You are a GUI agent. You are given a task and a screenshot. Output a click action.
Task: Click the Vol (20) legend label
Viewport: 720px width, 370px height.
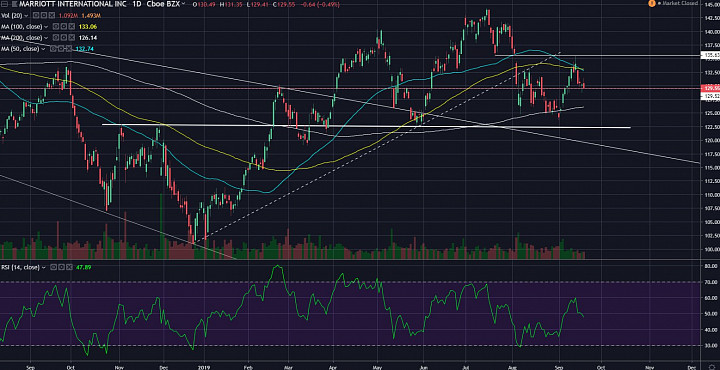click(11, 15)
